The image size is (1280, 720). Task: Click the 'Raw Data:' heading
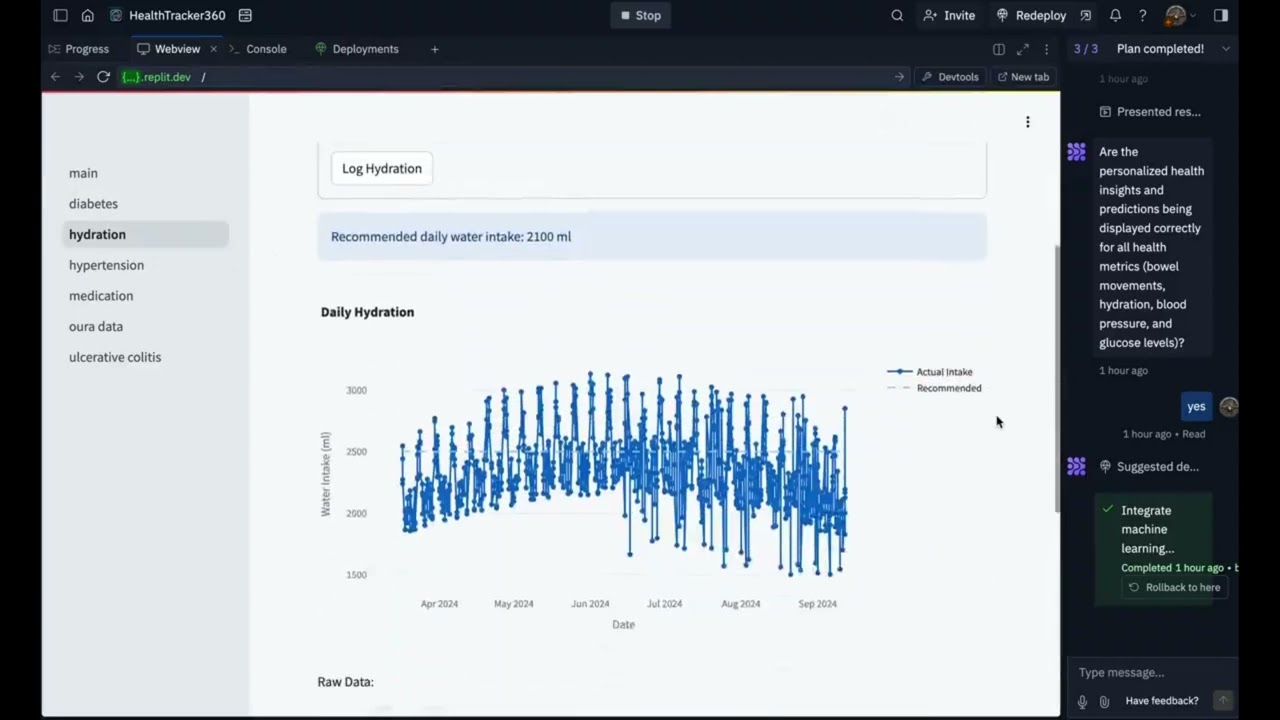pos(345,682)
